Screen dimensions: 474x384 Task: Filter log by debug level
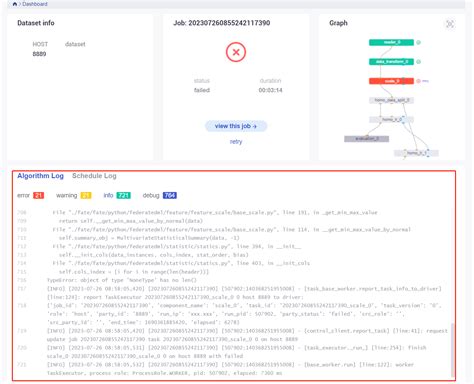(x=160, y=195)
